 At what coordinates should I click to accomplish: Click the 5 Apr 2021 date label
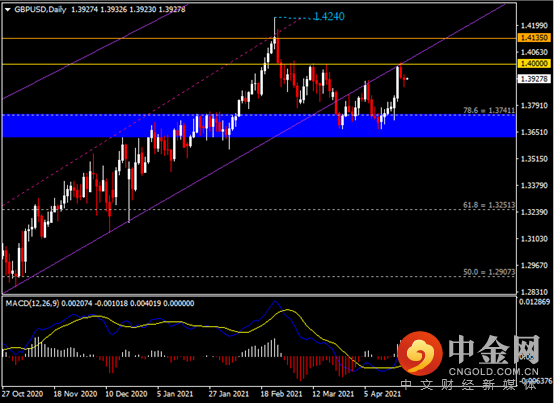[383, 394]
